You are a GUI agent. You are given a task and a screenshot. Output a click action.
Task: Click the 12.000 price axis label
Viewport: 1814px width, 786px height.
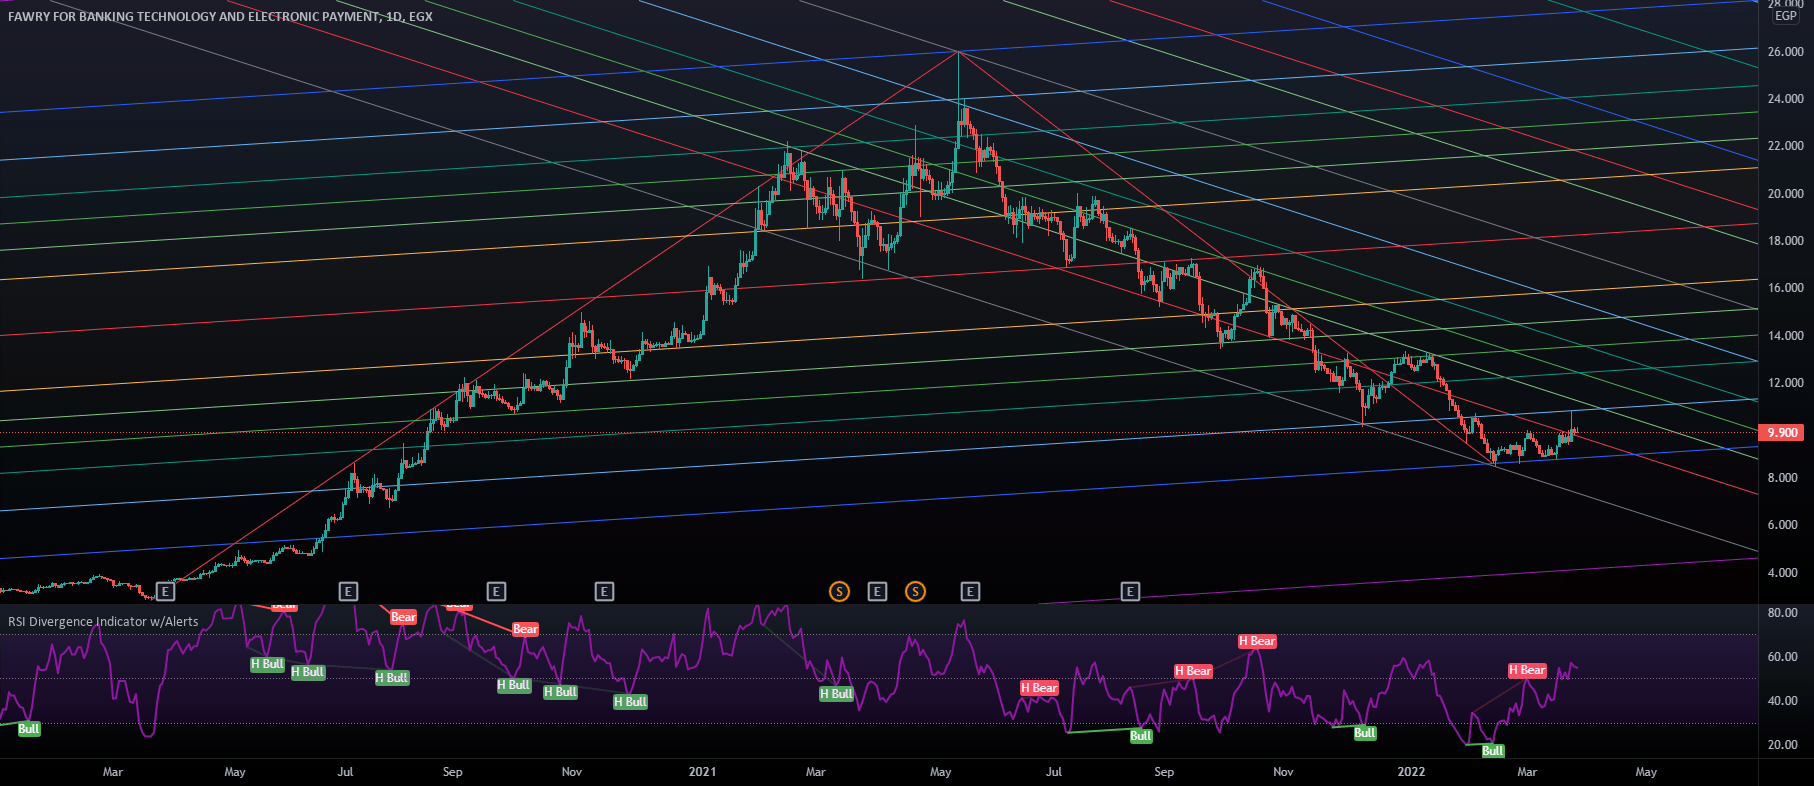click(1786, 383)
